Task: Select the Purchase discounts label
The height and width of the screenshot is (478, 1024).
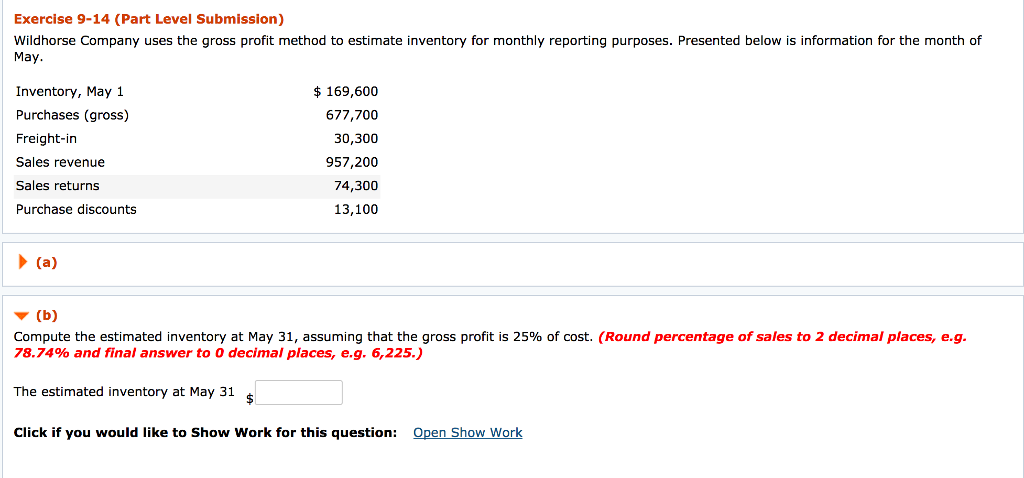Action: 76,209
